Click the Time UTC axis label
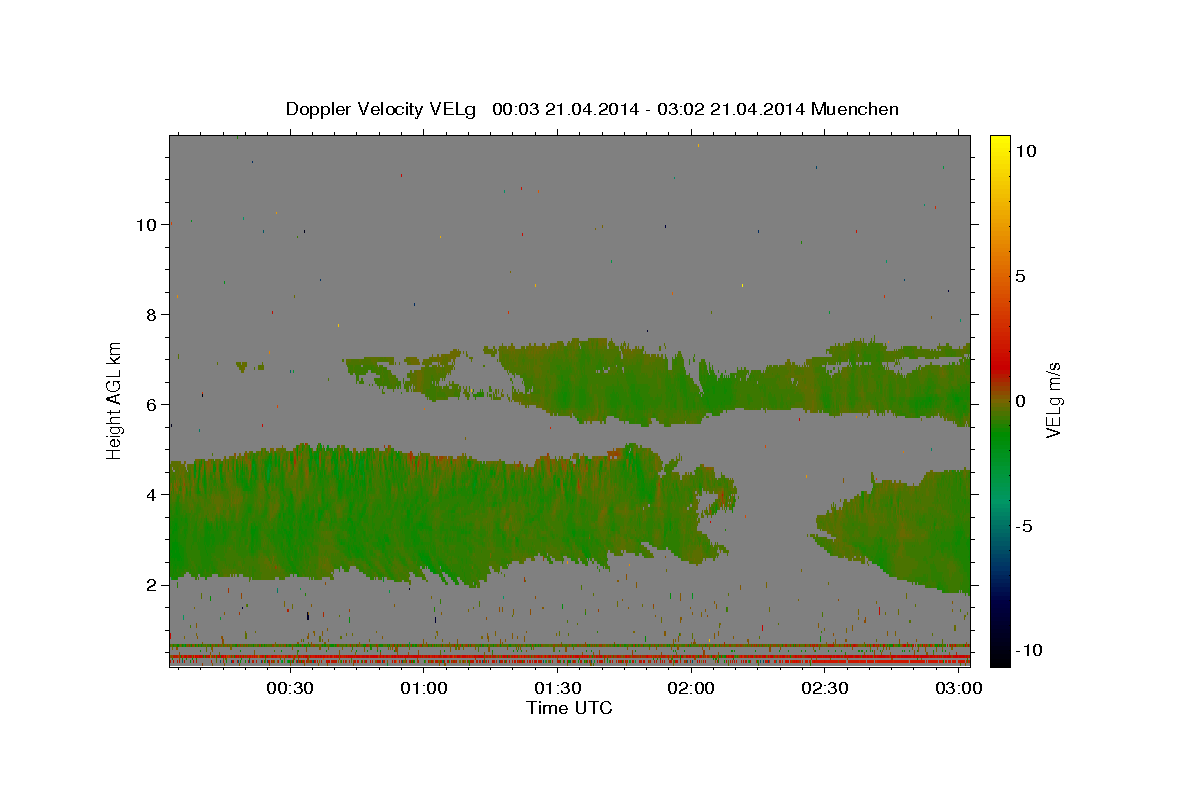 [x=569, y=708]
